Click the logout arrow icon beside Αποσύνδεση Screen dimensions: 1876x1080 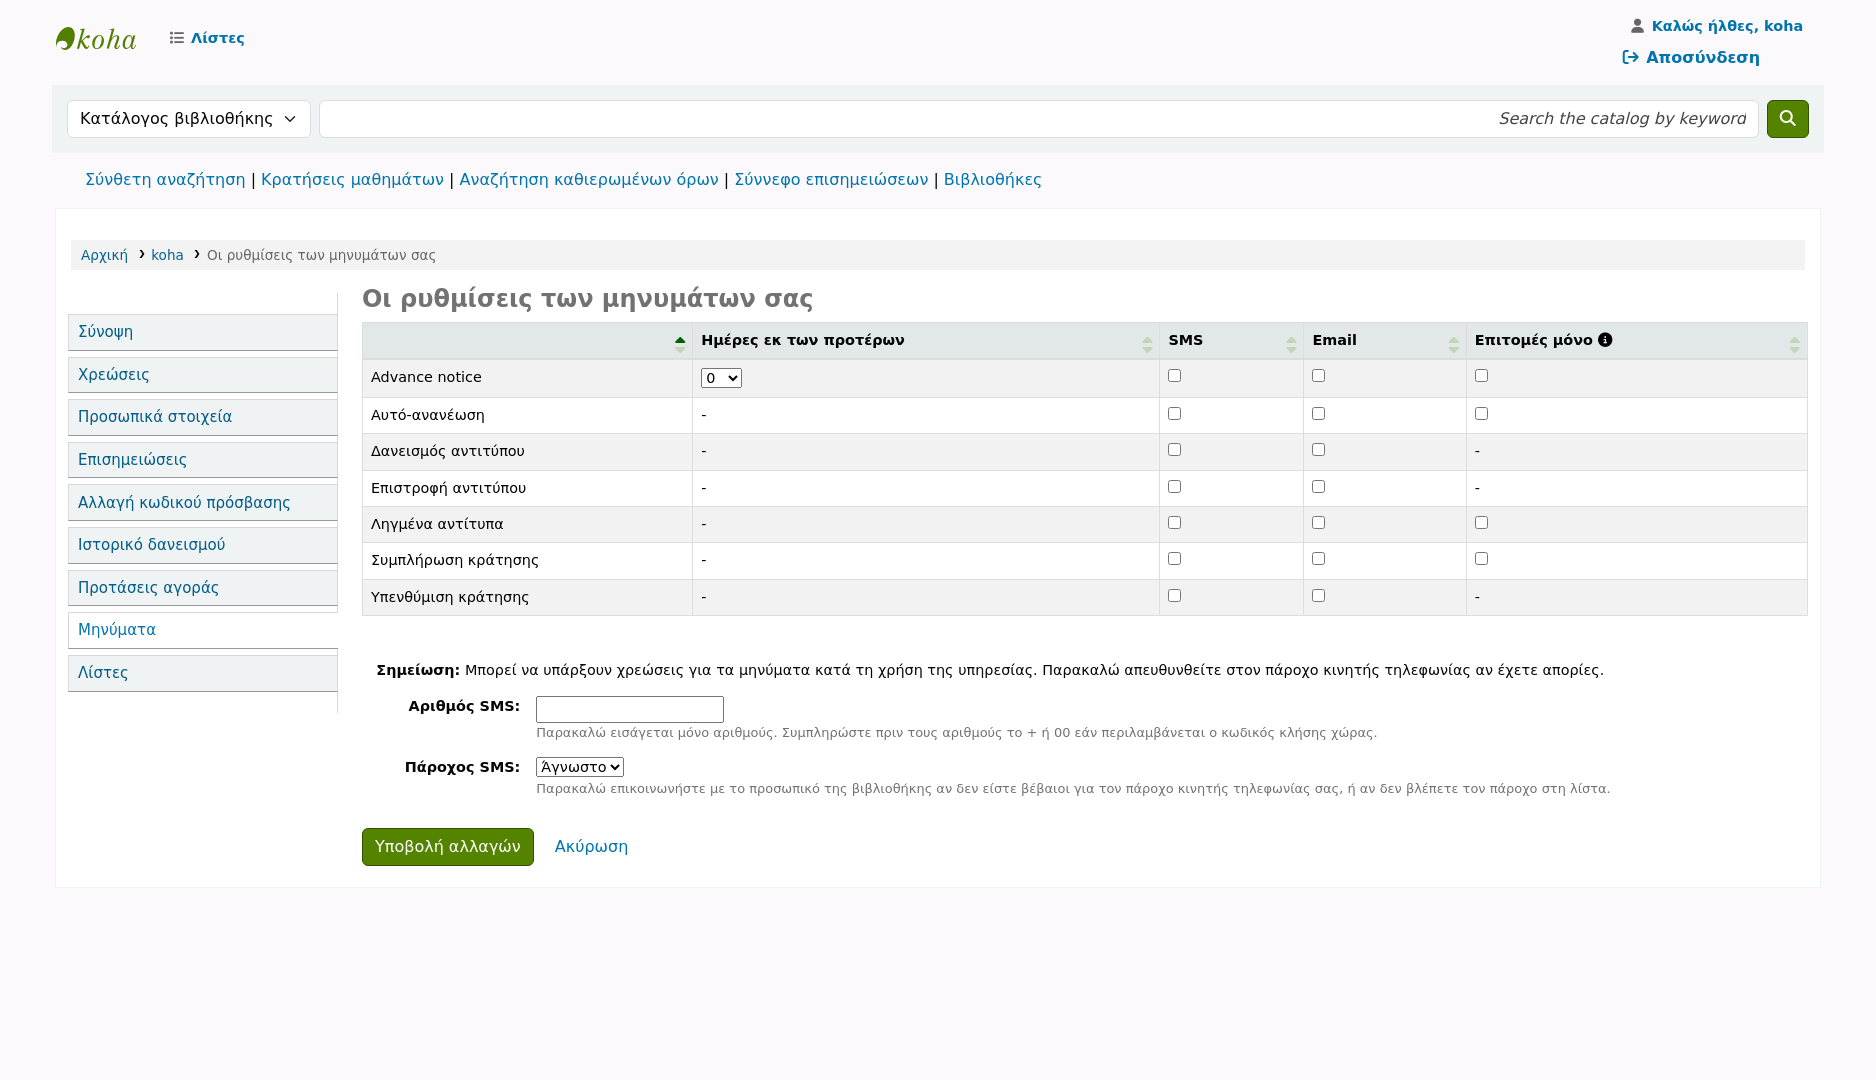1630,58
